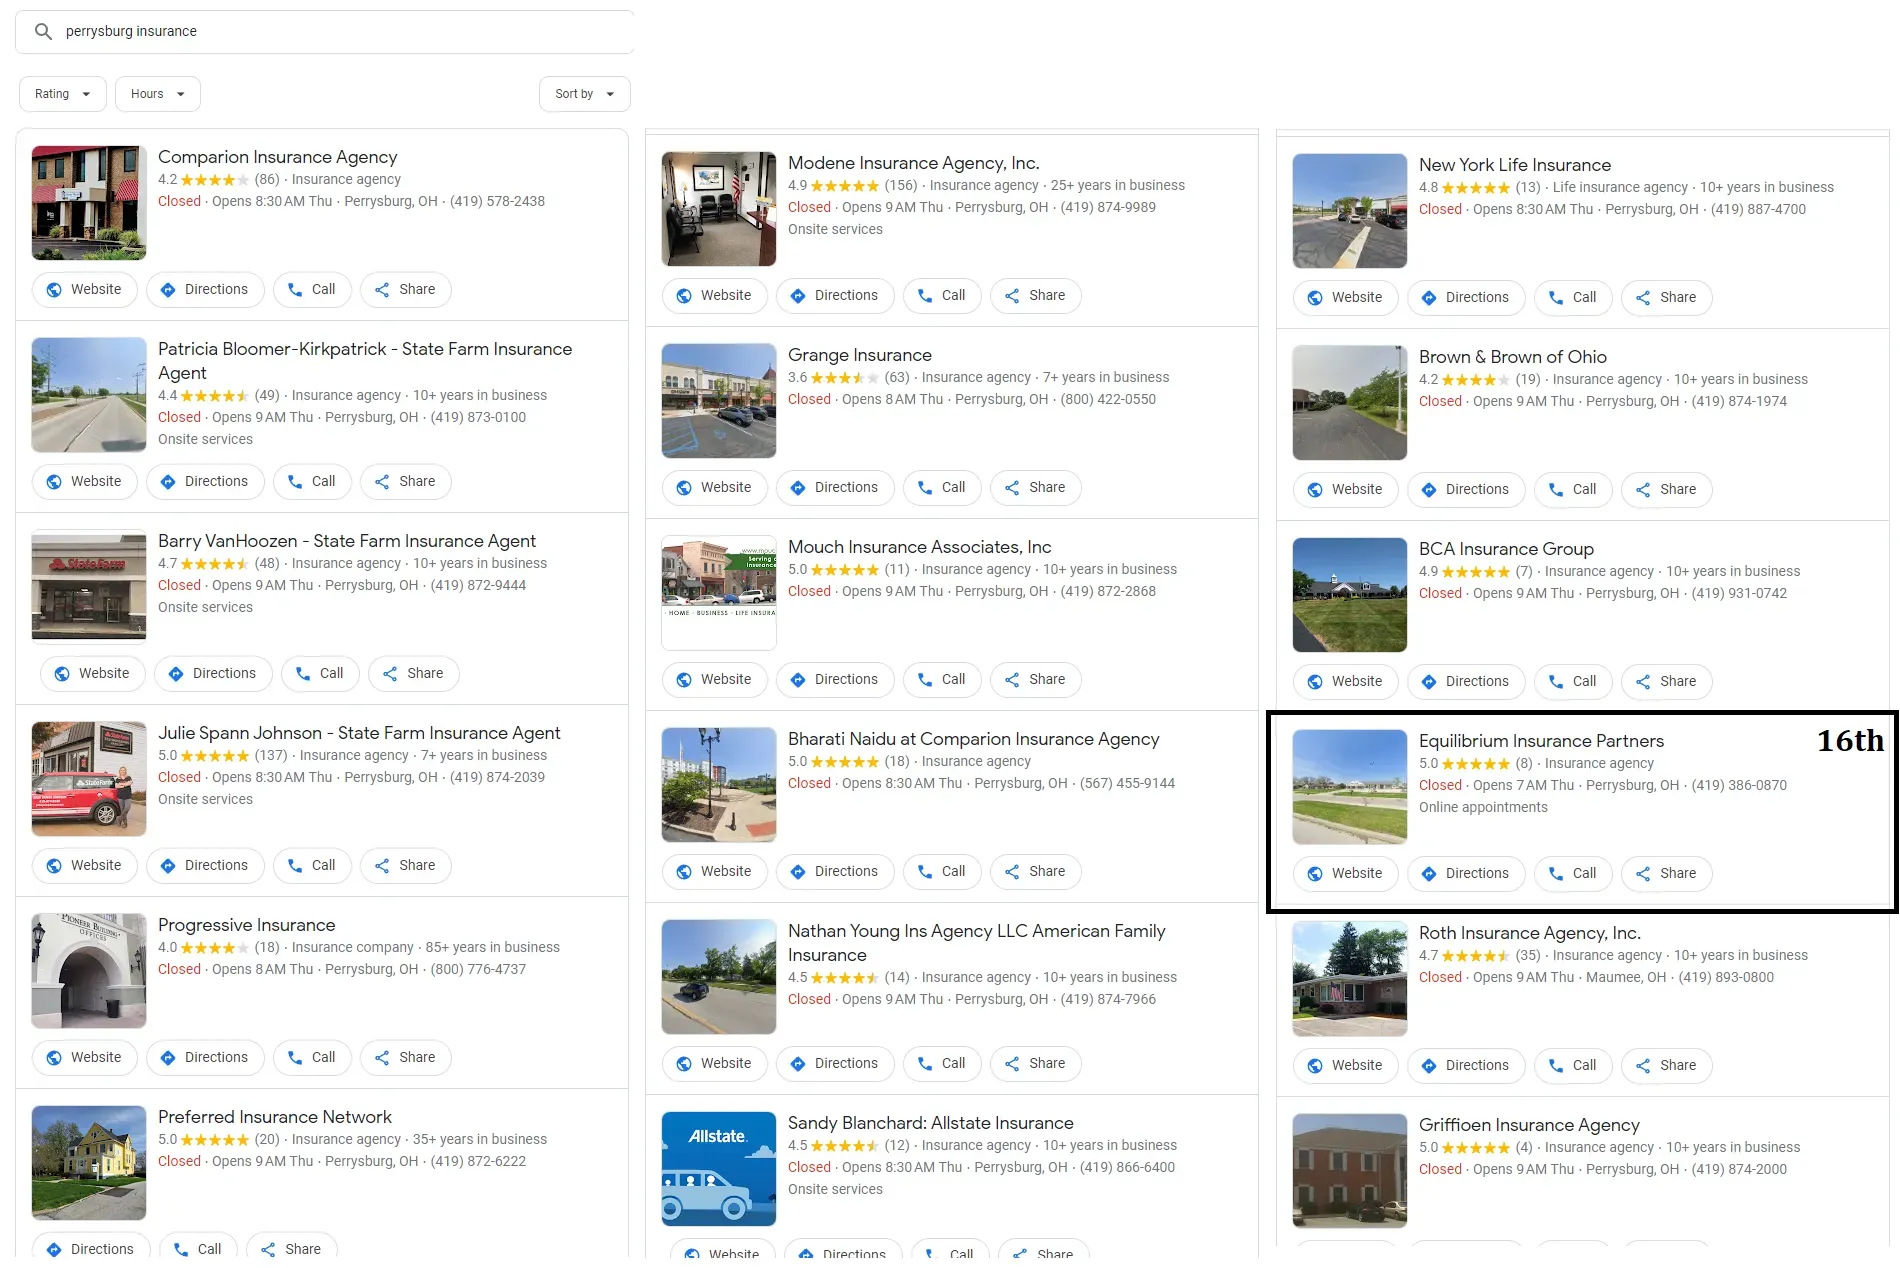The height and width of the screenshot is (1268, 1900).
Task: Click globe icon for New York Life Insurance
Action: [x=1315, y=298]
